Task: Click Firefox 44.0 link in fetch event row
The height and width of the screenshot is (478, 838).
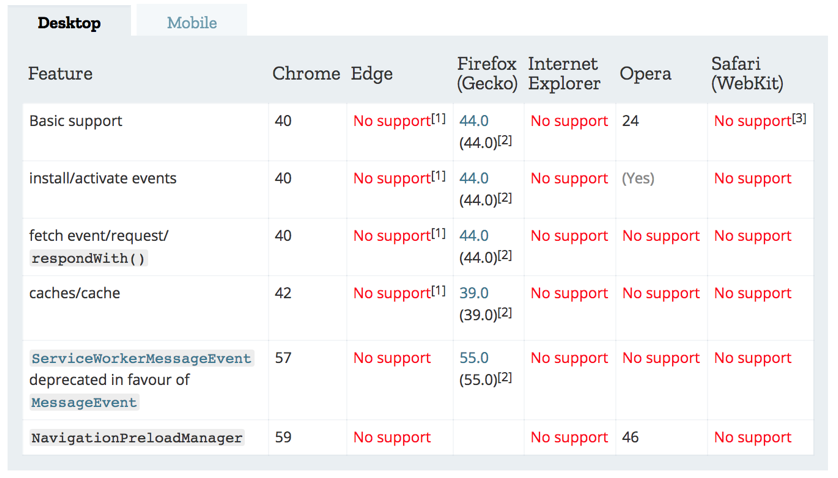Action: (x=473, y=236)
